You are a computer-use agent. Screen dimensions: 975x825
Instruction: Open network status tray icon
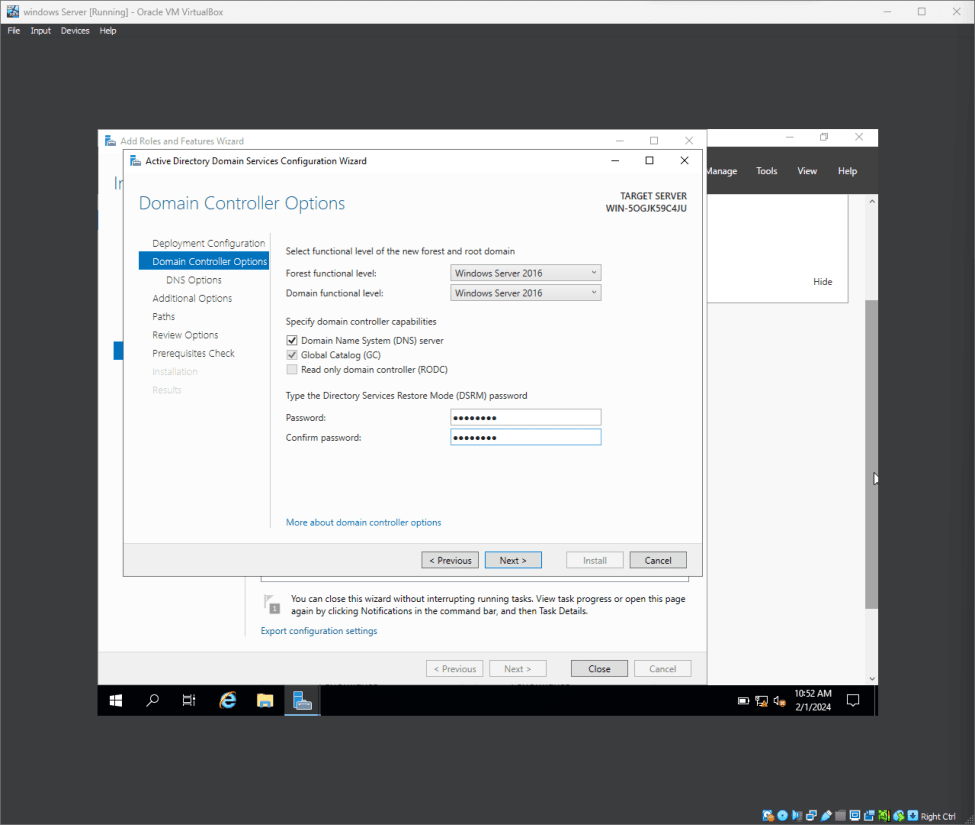[x=761, y=701]
